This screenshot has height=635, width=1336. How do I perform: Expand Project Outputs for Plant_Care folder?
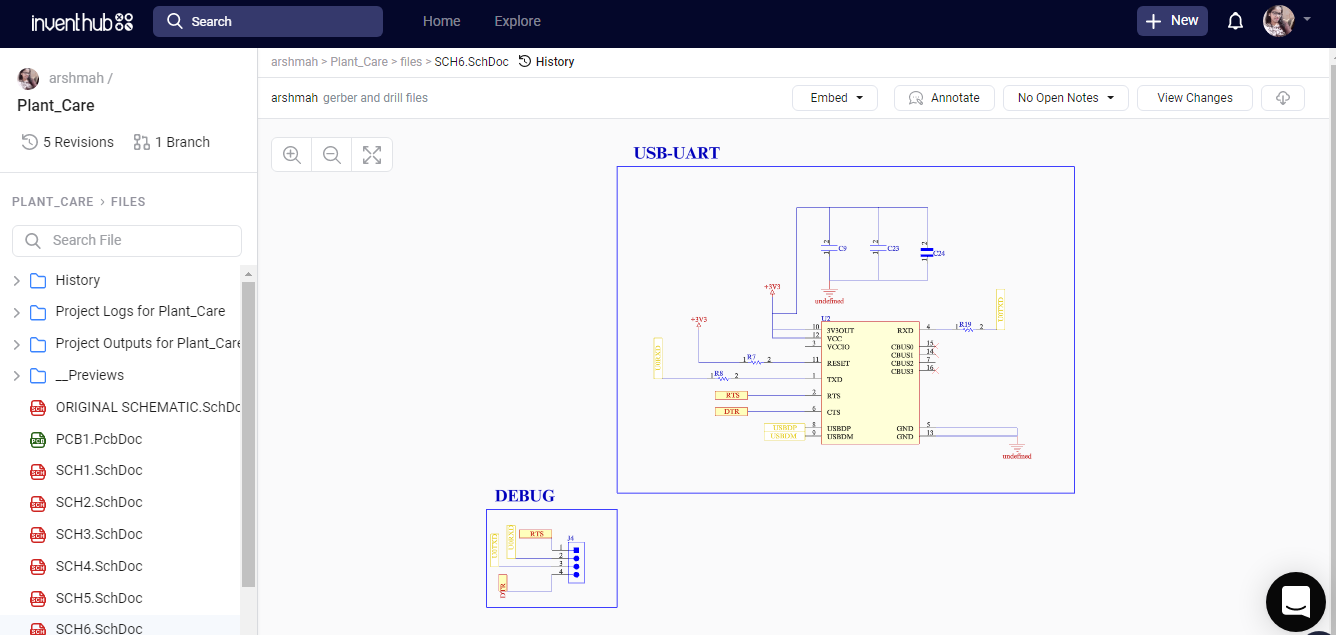click(x=16, y=344)
